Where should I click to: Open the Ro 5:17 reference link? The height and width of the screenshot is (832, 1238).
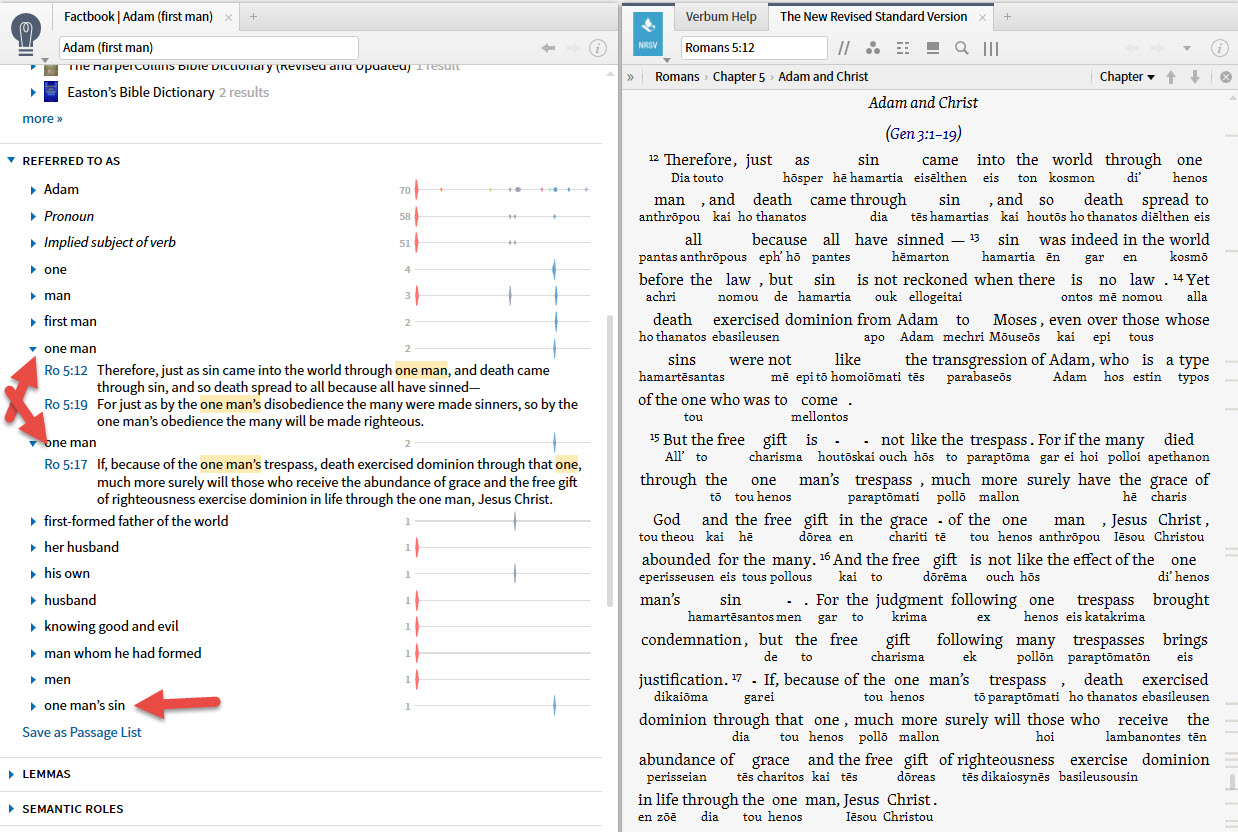click(x=66, y=464)
